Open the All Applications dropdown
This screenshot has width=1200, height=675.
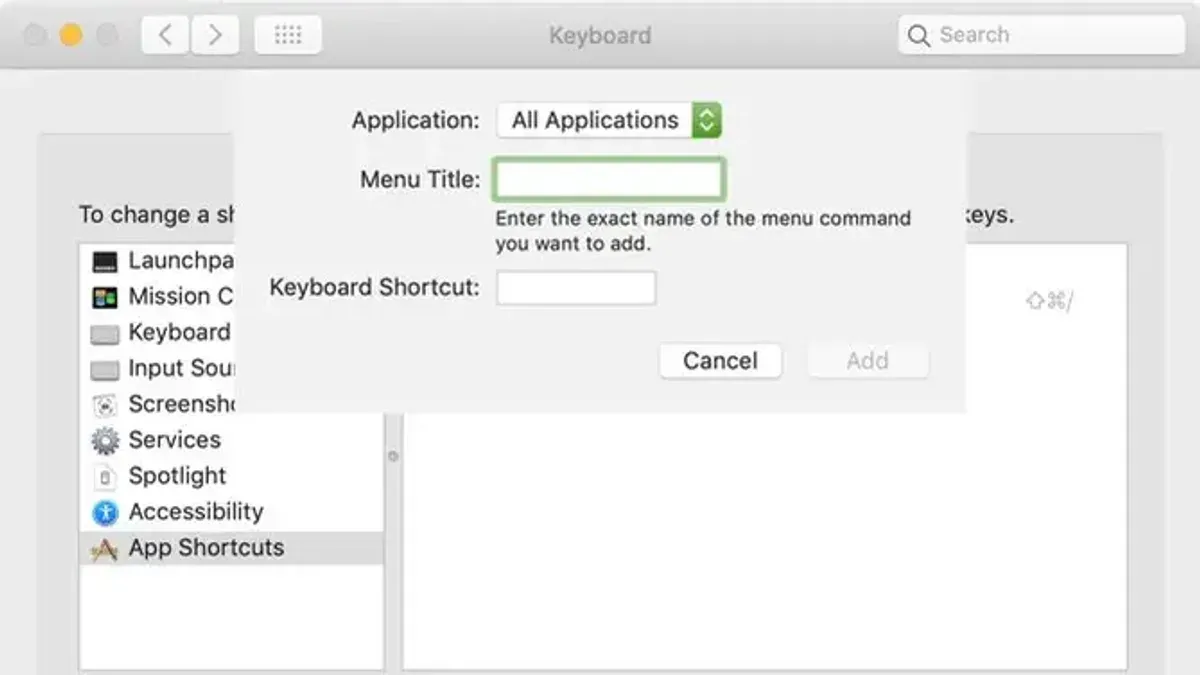click(609, 120)
